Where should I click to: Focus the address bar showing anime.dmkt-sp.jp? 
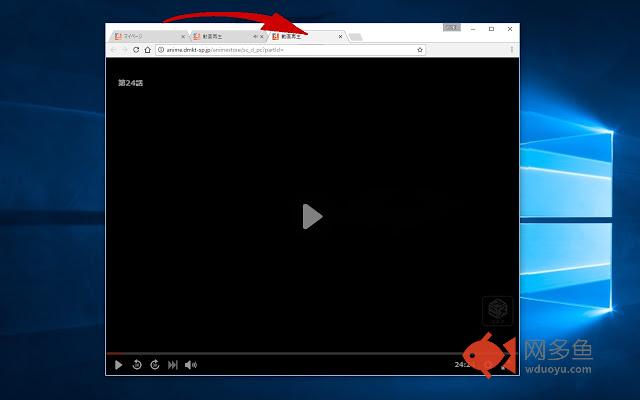coord(290,50)
